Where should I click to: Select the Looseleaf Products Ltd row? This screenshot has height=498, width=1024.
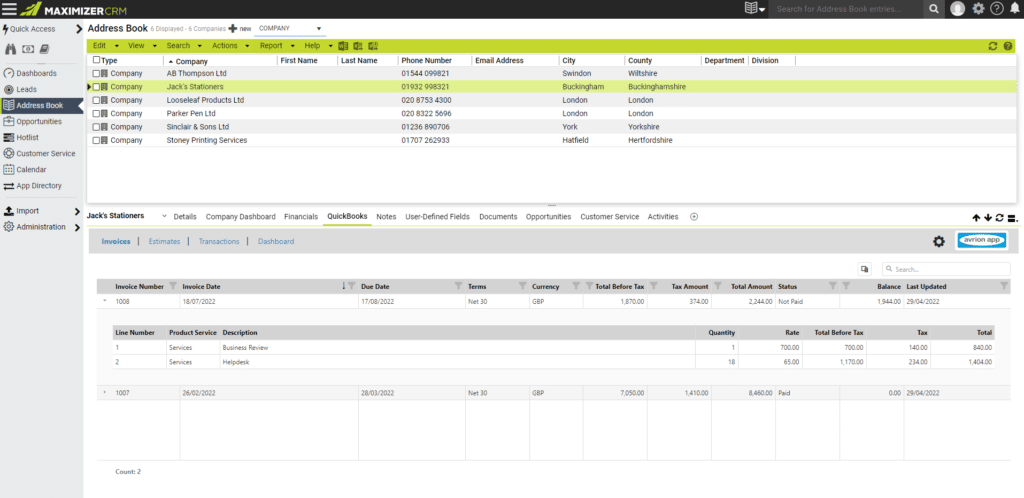[x=552, y=101]
